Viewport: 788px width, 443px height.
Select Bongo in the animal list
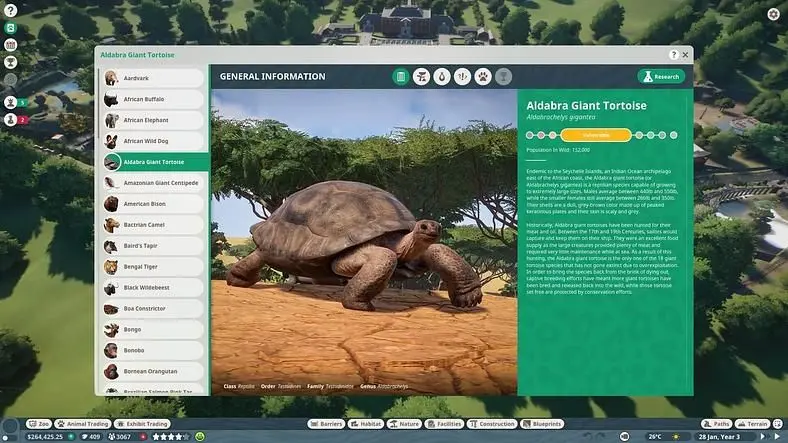tap(154, 329)
